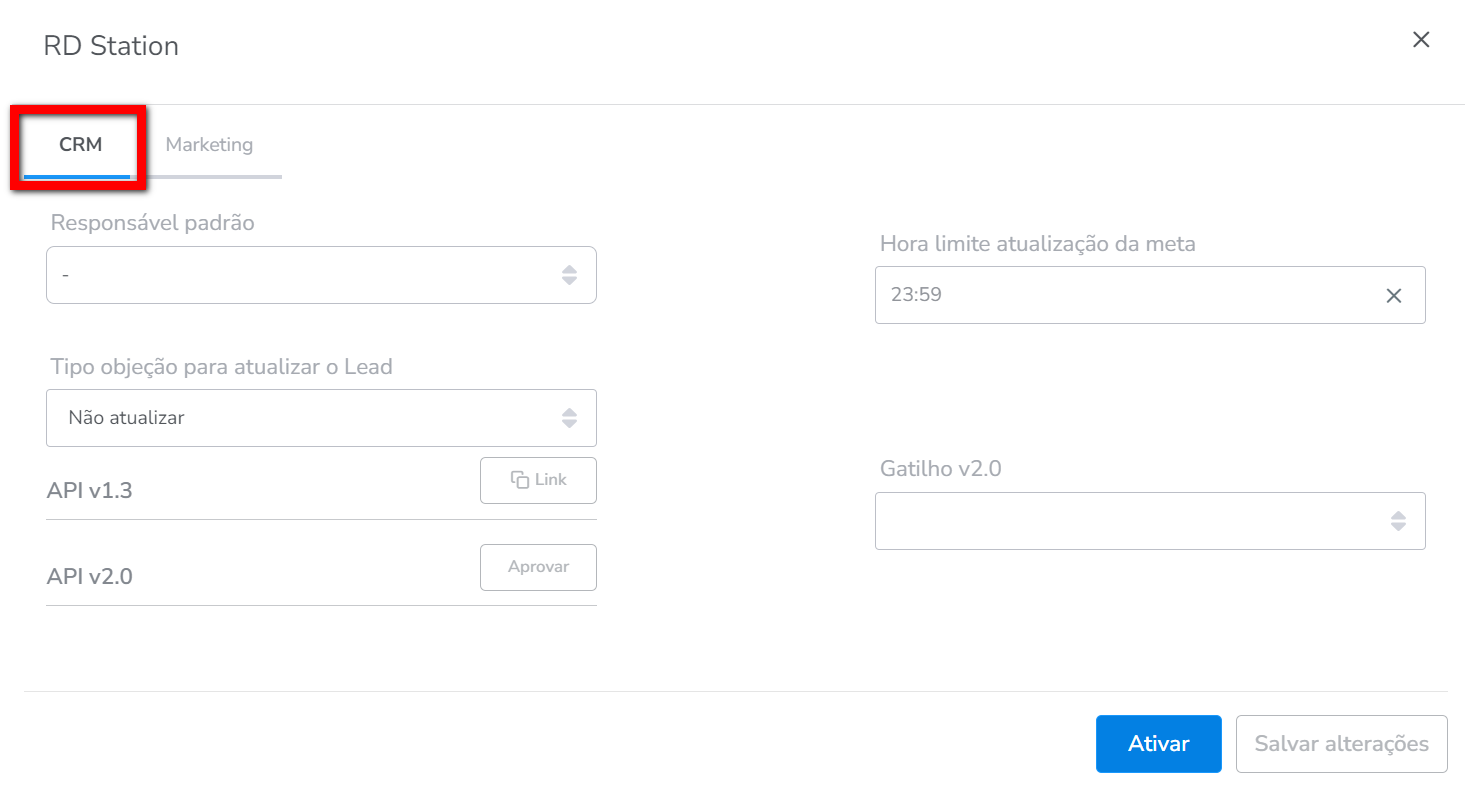Click the copy icon on the Link button
1470x794 pixels.
coord(520,481)
